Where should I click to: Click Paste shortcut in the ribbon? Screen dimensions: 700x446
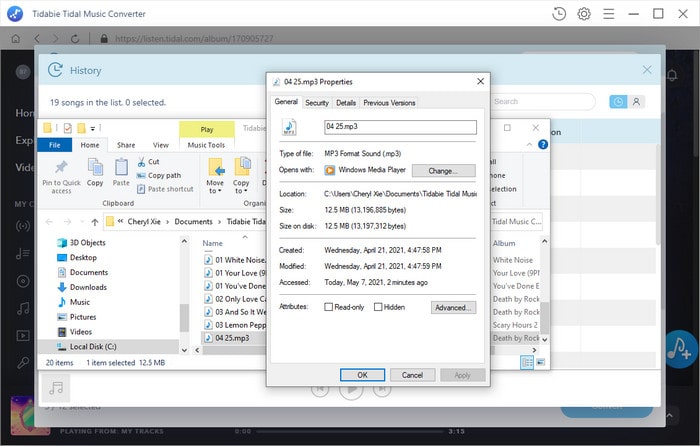click(x=165, y=189)
